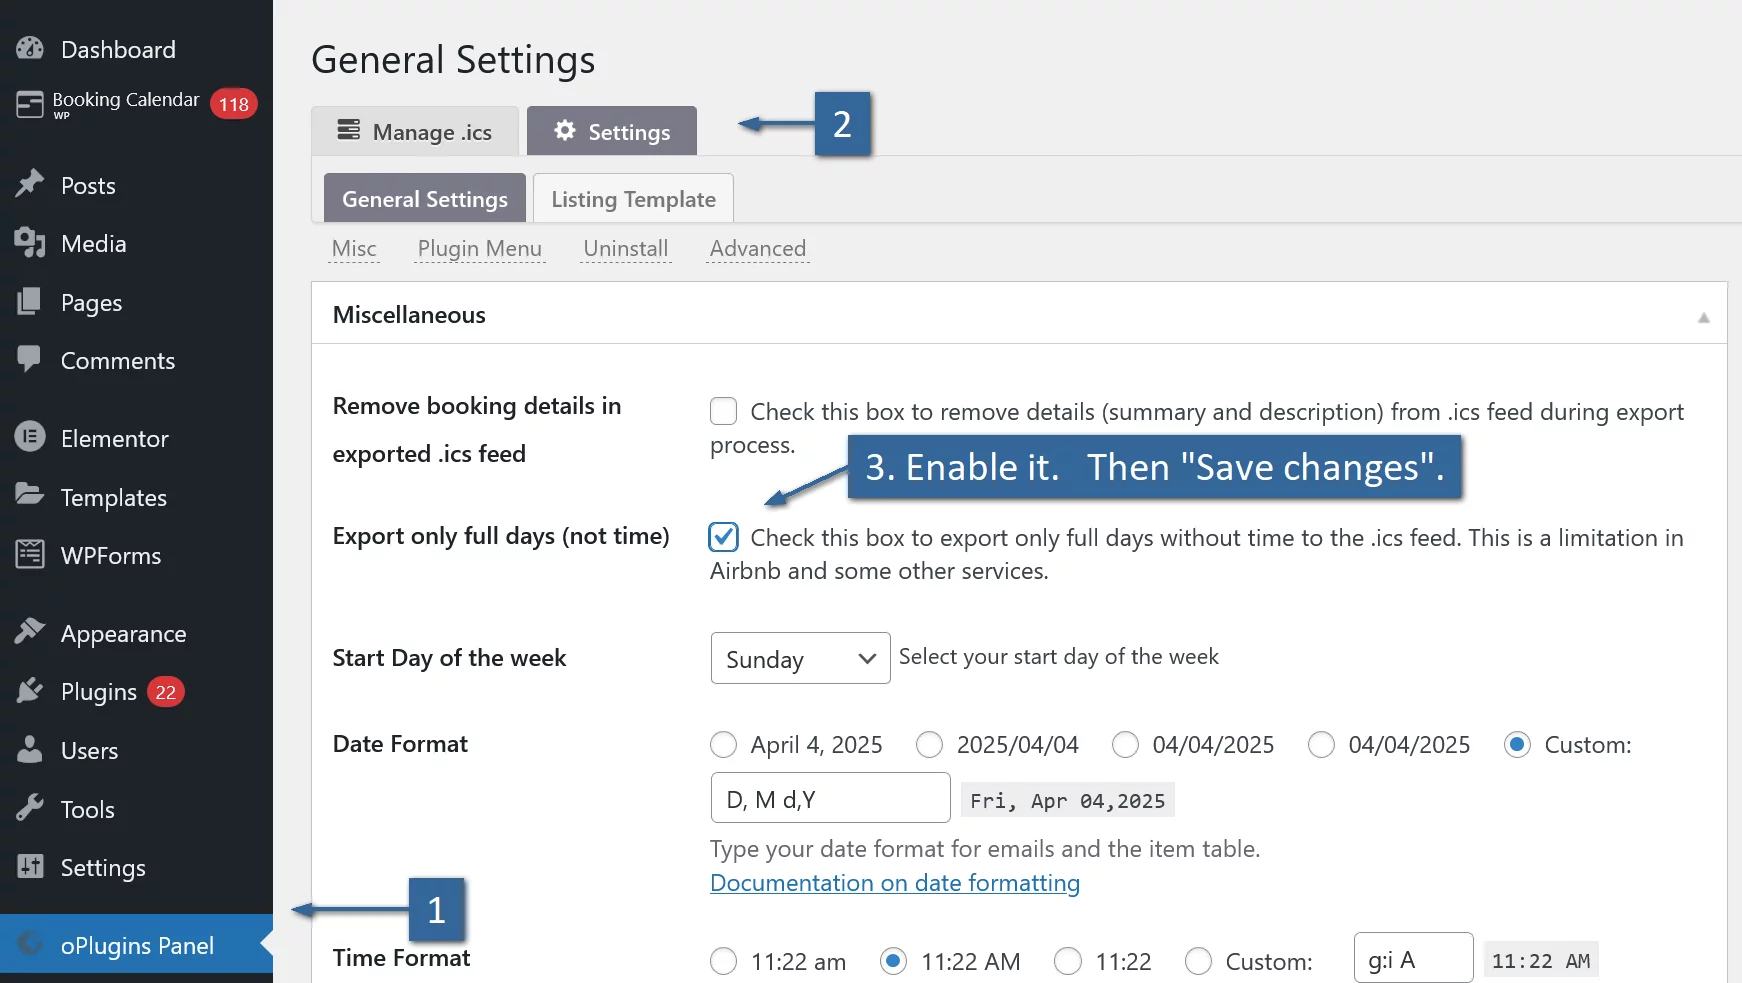Jump to the Uninstall section link
The image size is (1742, 983).
click(626, 248)
